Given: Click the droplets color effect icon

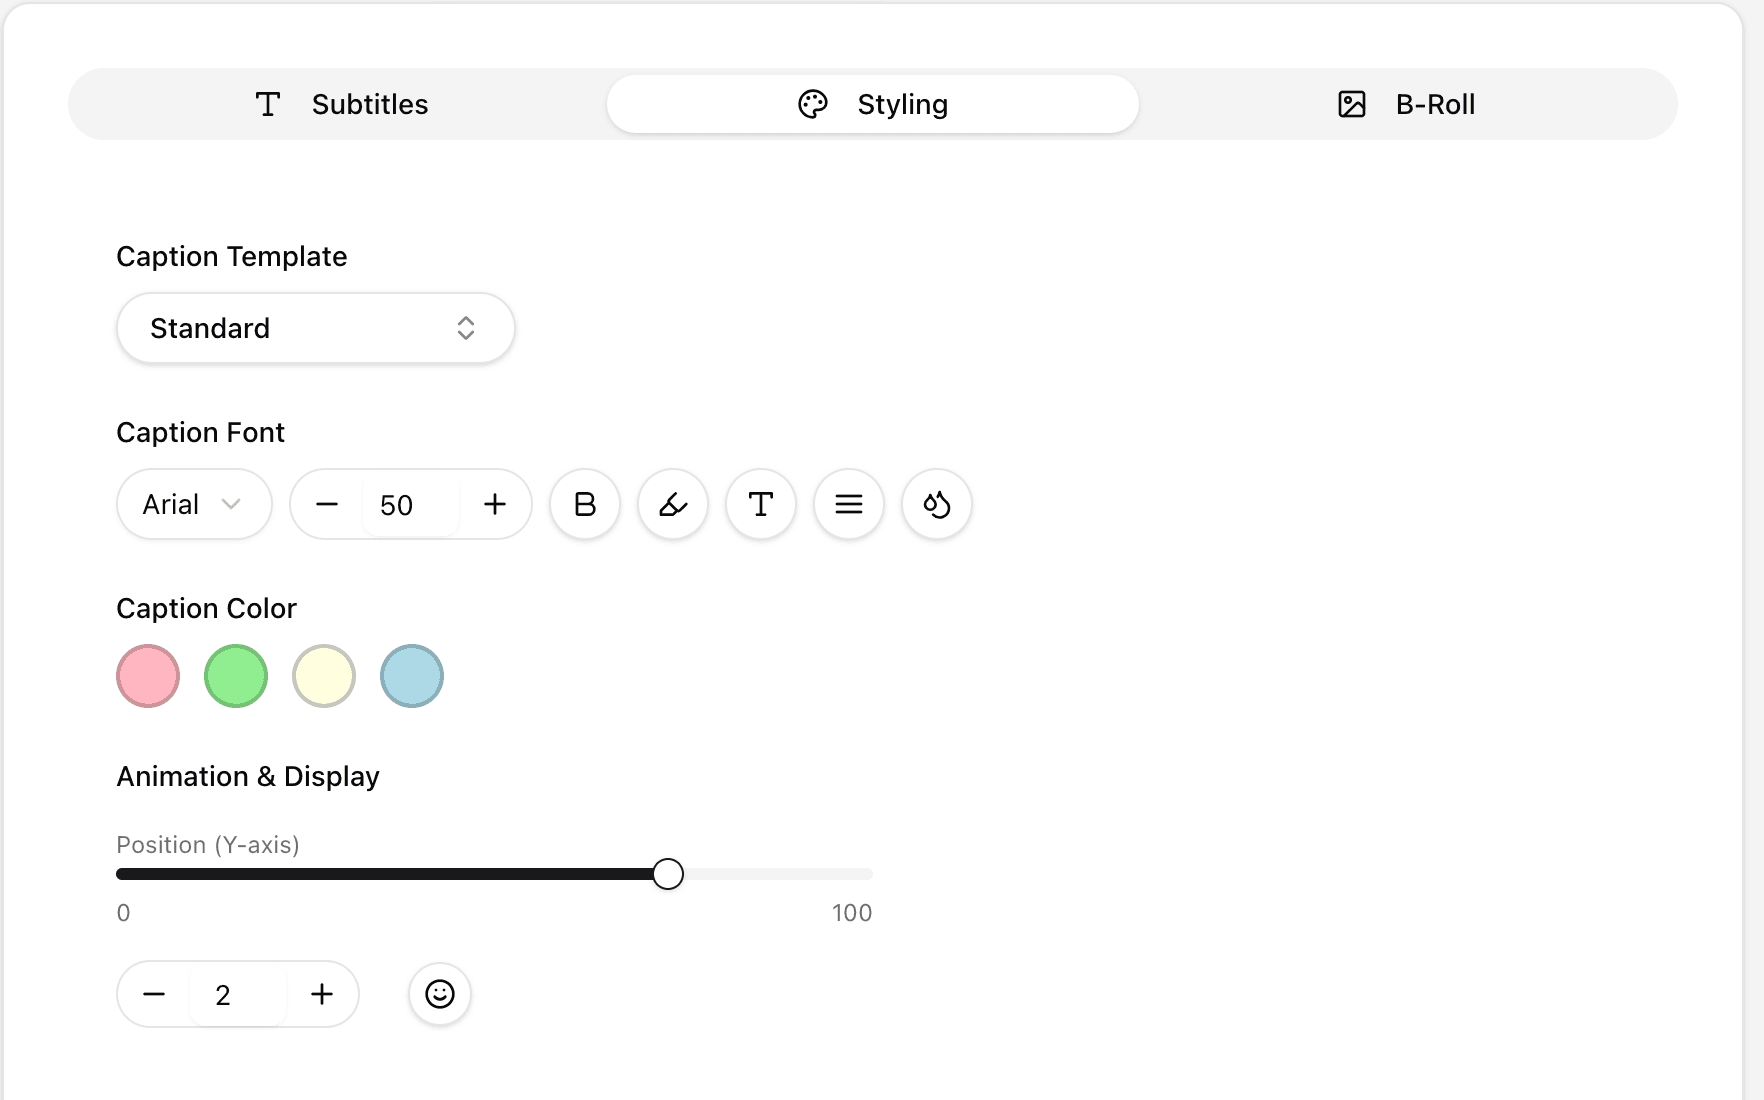Looking at the screenshot, I should pos(937,504).
